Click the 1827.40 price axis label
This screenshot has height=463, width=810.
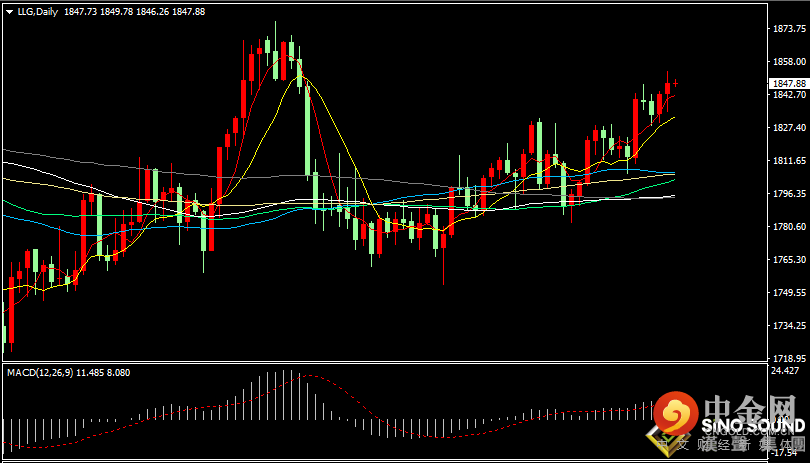(791, 128)
